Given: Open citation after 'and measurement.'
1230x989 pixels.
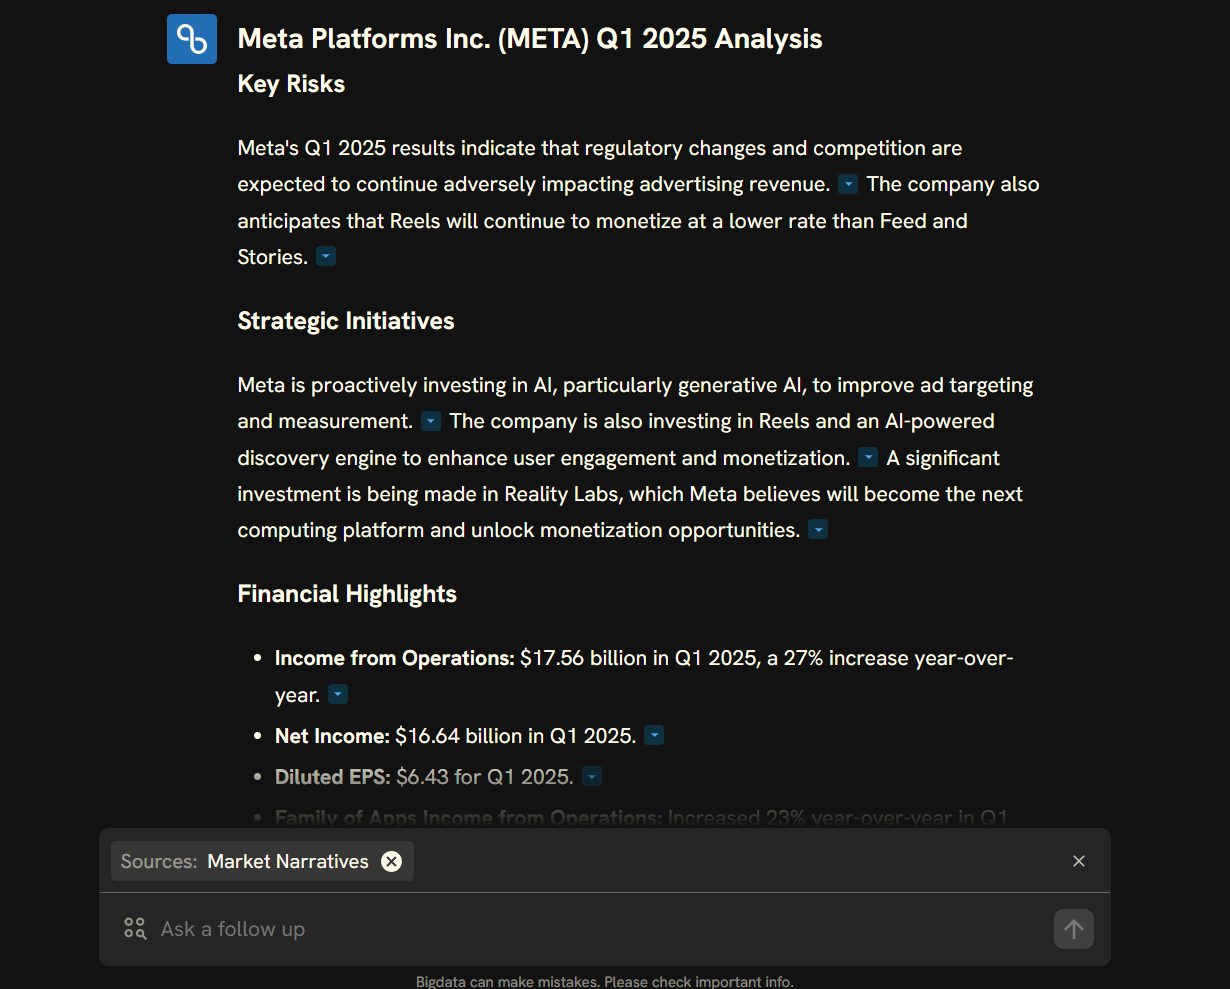Looking at the screenshot, I should (431, 422).
